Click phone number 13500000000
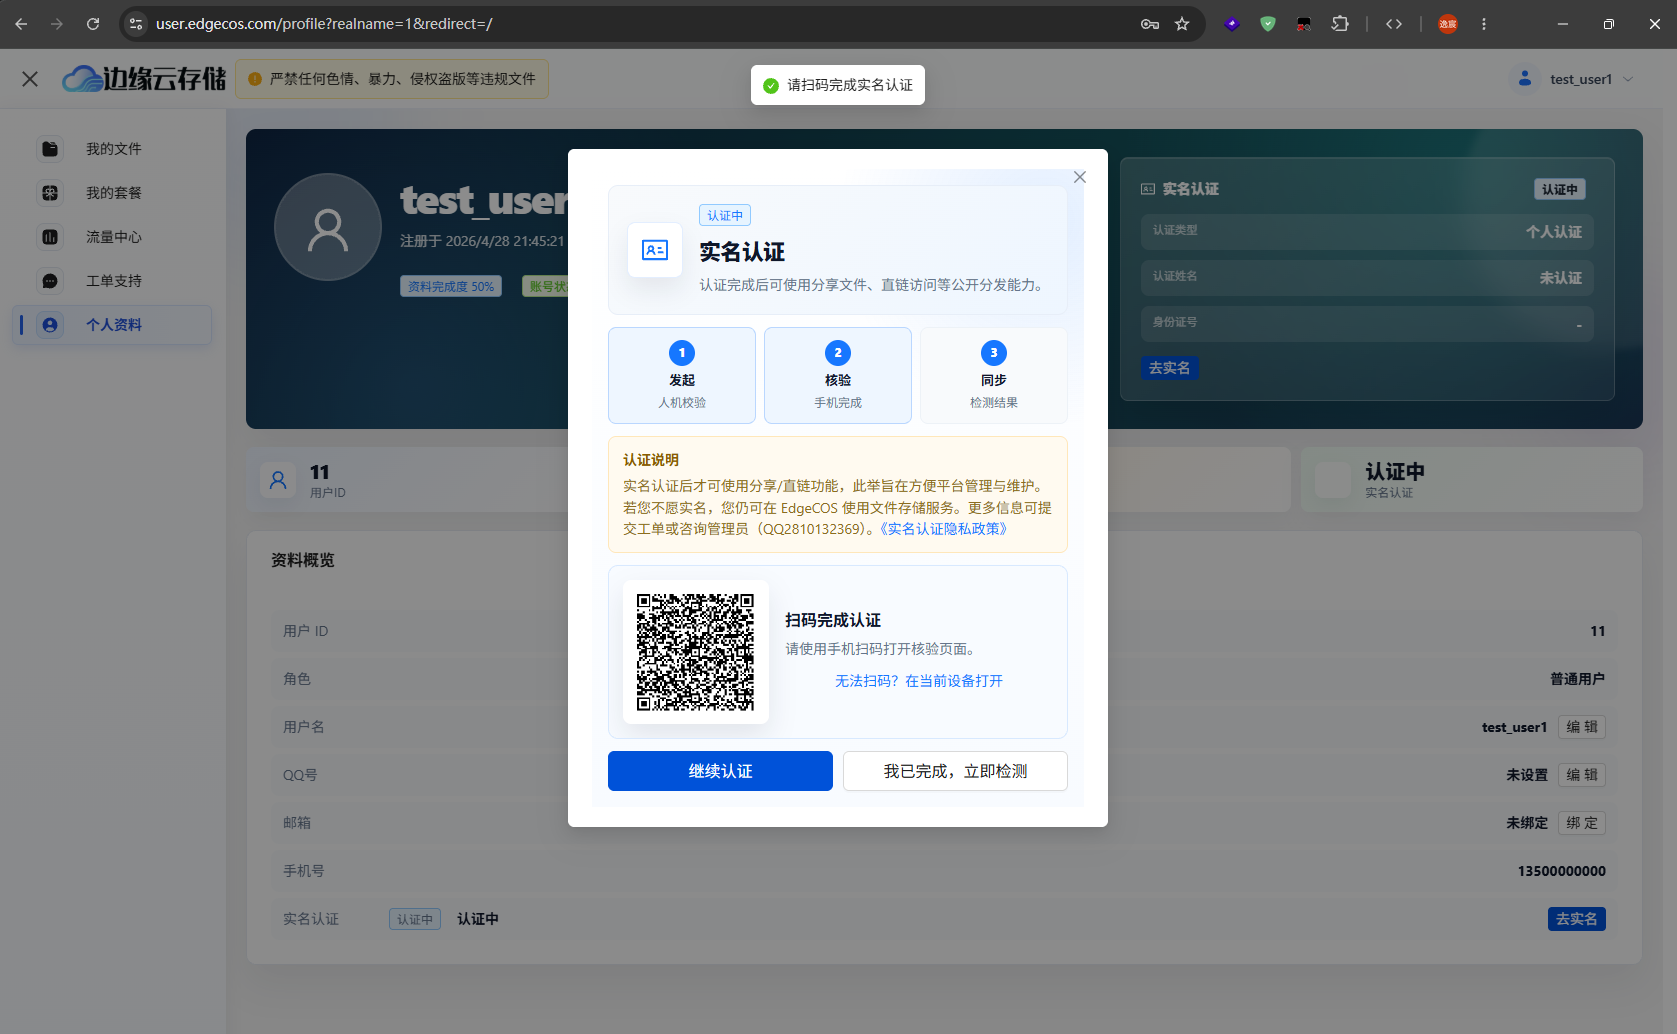1677x1034 pixels. (x=1562, y=871)
